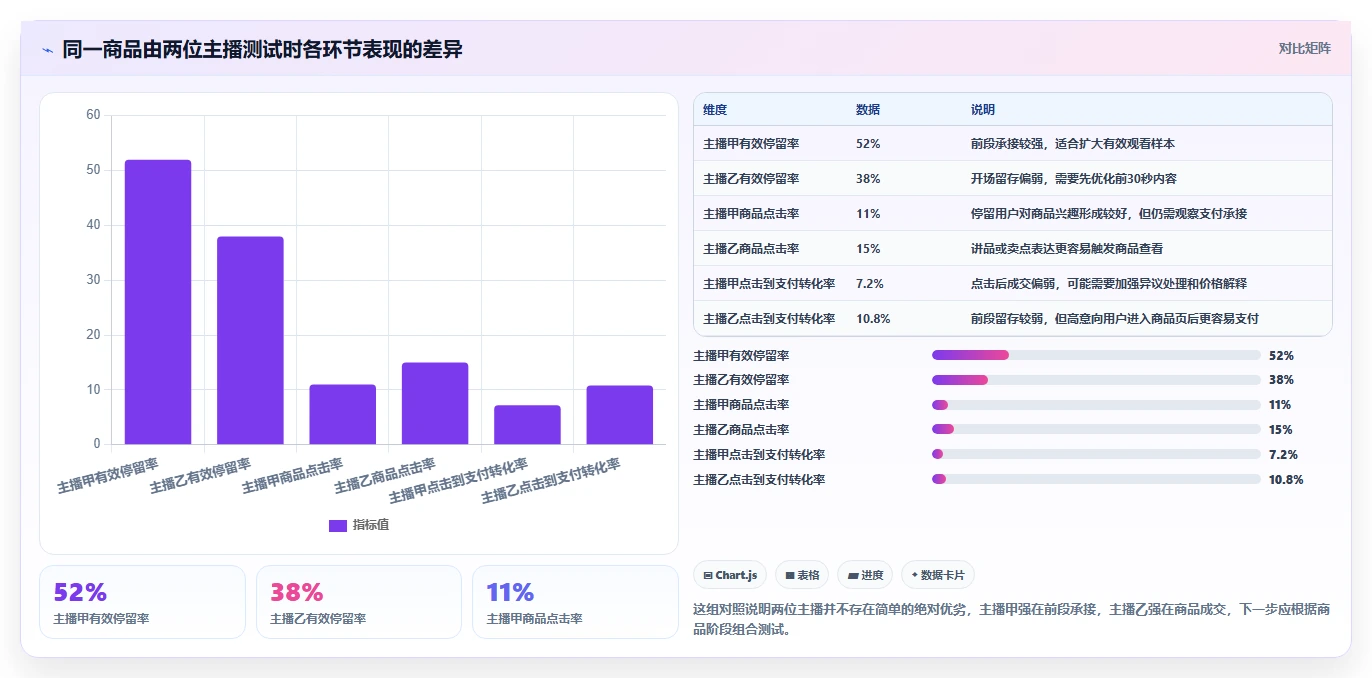The width and height of the screenshot is (1372, 678).
Task: Click the note 讲品或卖点表达更容易触发商品查看
Action: [x=1067, y=249]
